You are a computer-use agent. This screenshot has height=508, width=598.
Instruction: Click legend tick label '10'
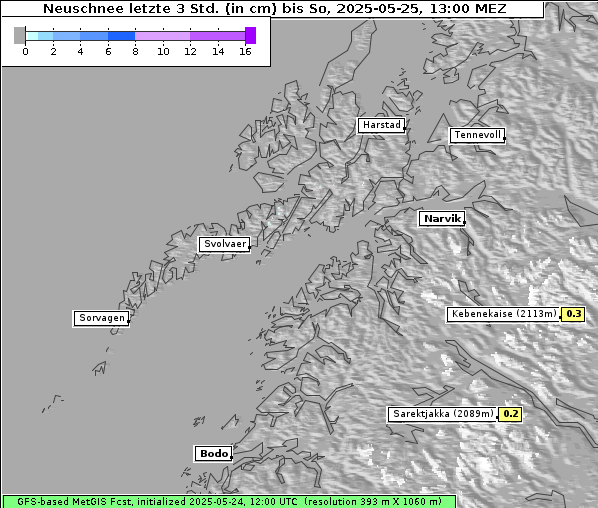click(163, 52)
